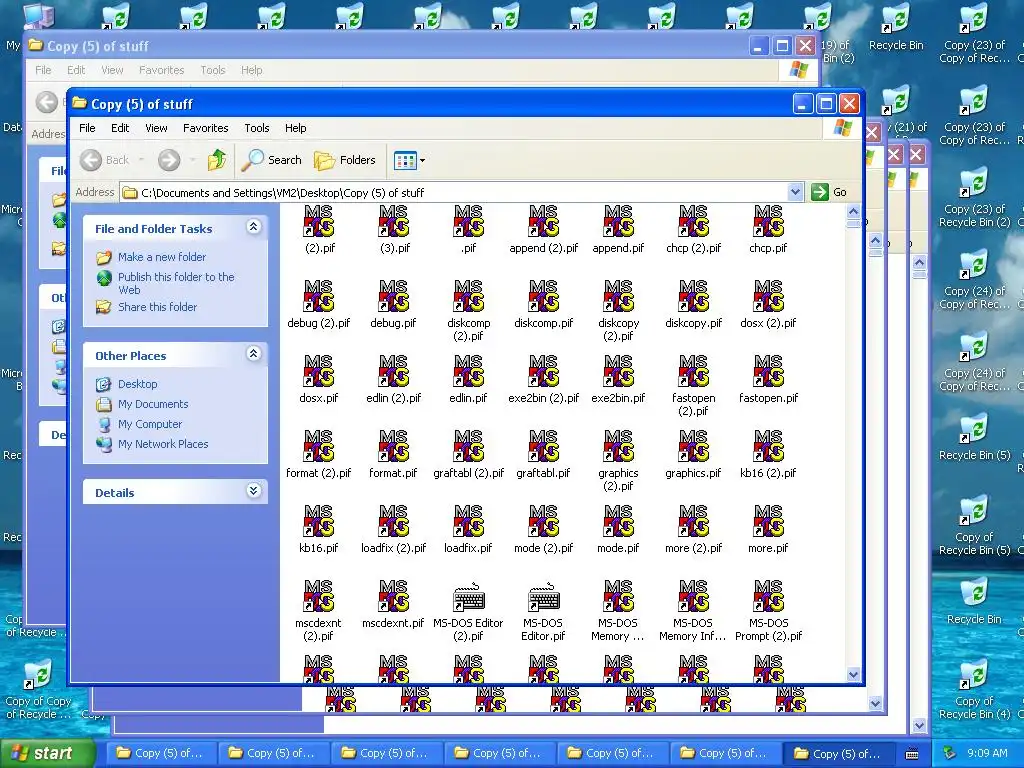The image size is (1024, 768).
Task: Select the fastopen.pif icon
Action: point(768,370)
